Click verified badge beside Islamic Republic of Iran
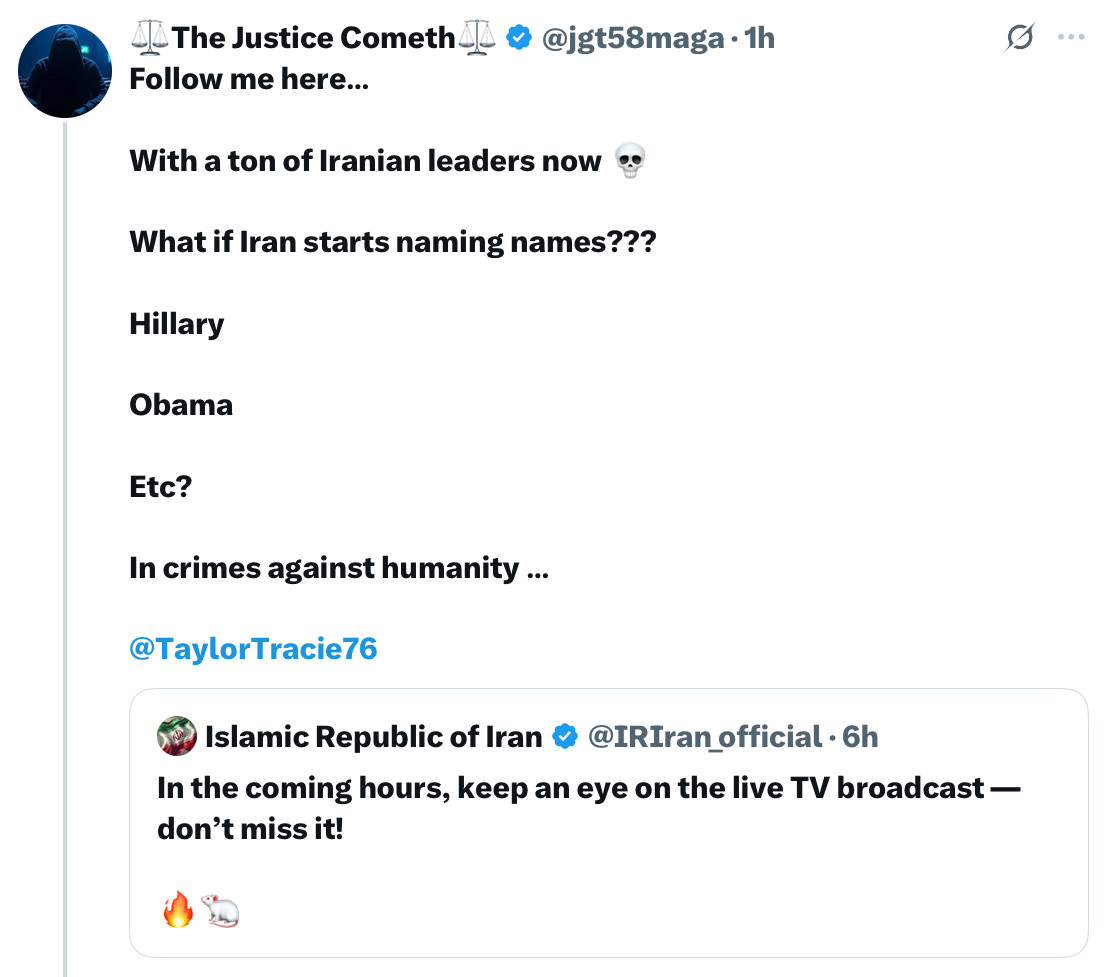 coord(565,737)
